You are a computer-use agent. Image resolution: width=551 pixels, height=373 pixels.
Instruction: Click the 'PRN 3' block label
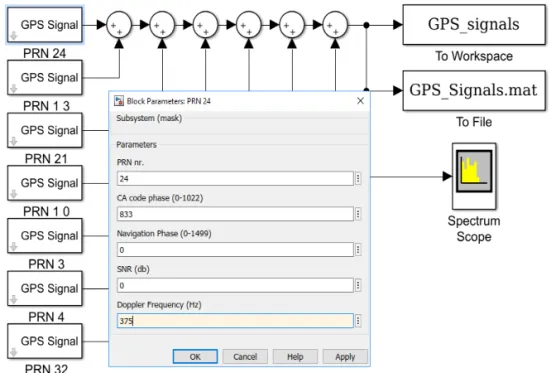click(x=46, y=264)
